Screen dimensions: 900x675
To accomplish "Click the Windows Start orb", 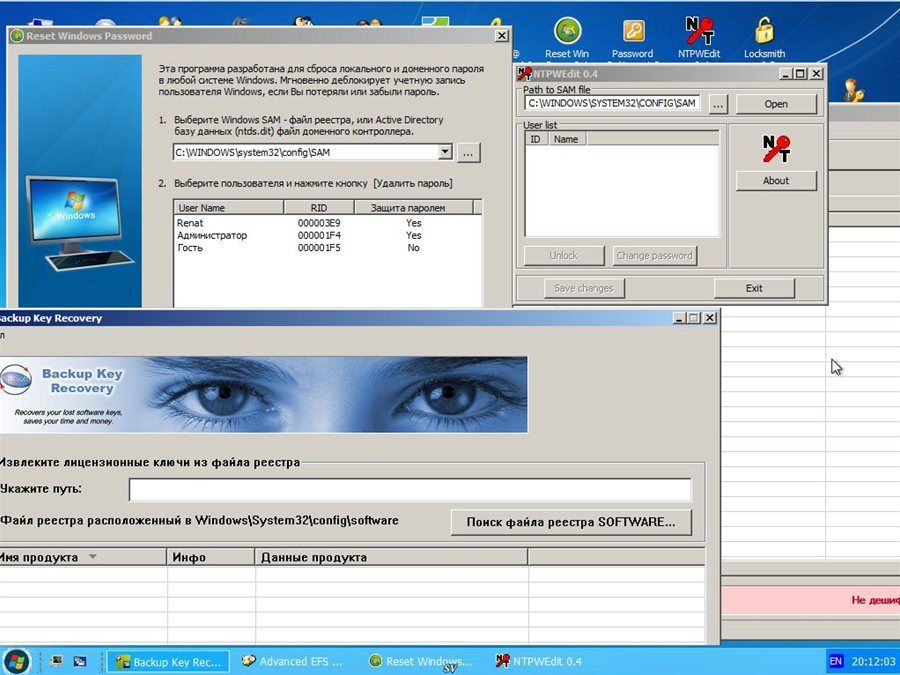I will click(x=16, y=661).
